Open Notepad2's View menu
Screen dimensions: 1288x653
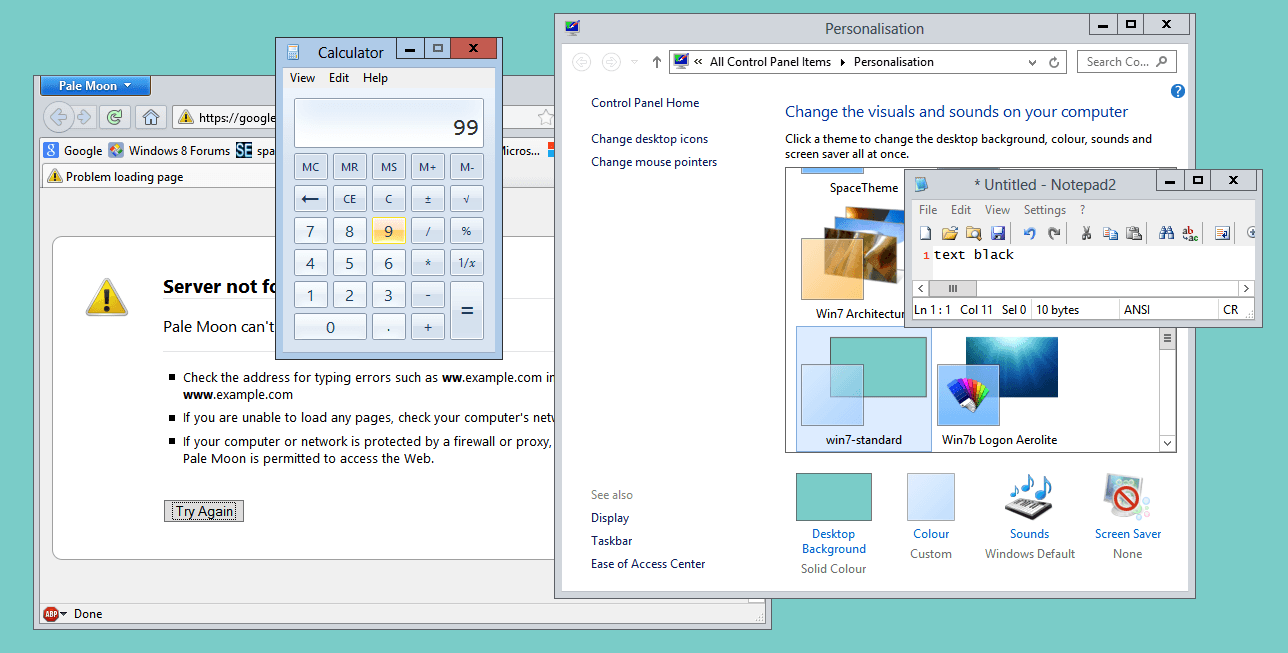point(998,210)
